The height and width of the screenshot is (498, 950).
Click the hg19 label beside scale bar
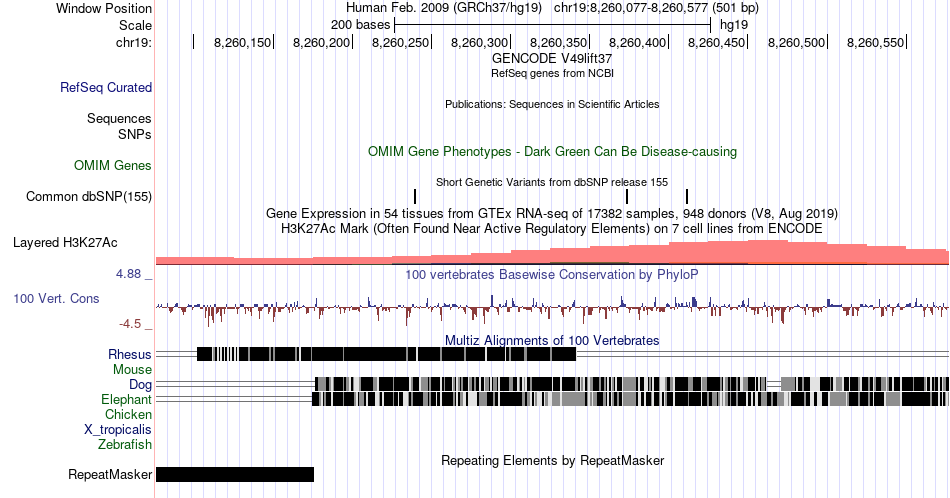click(x=734, y=25)
